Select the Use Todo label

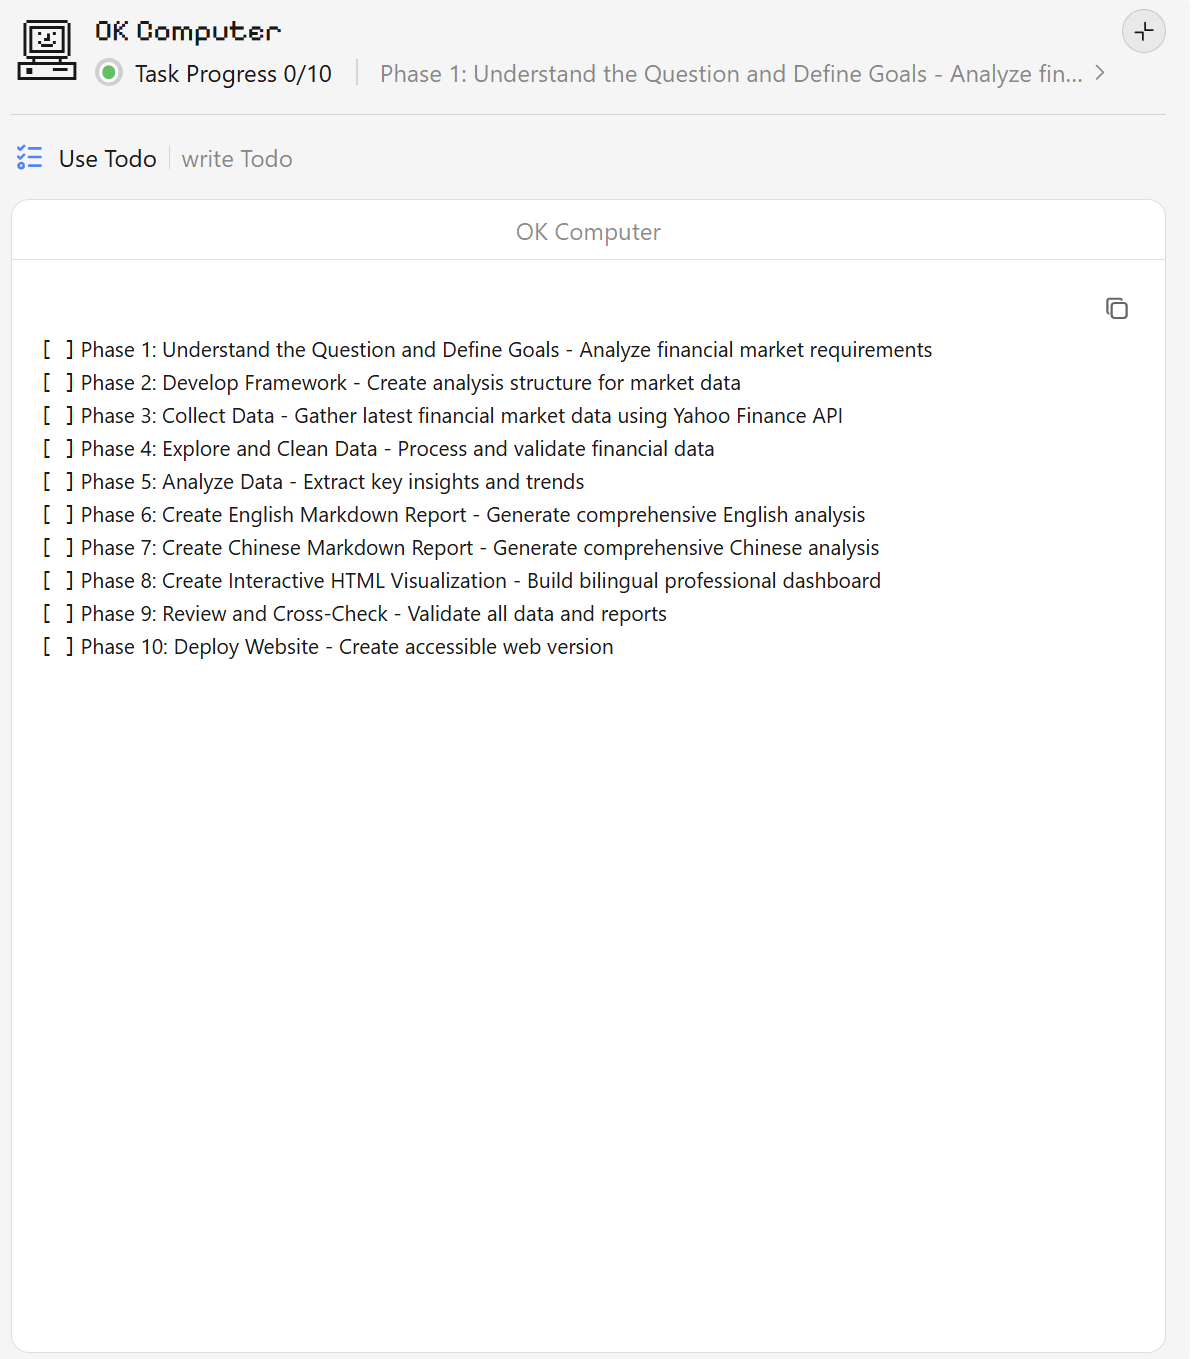tap(108, 159)
